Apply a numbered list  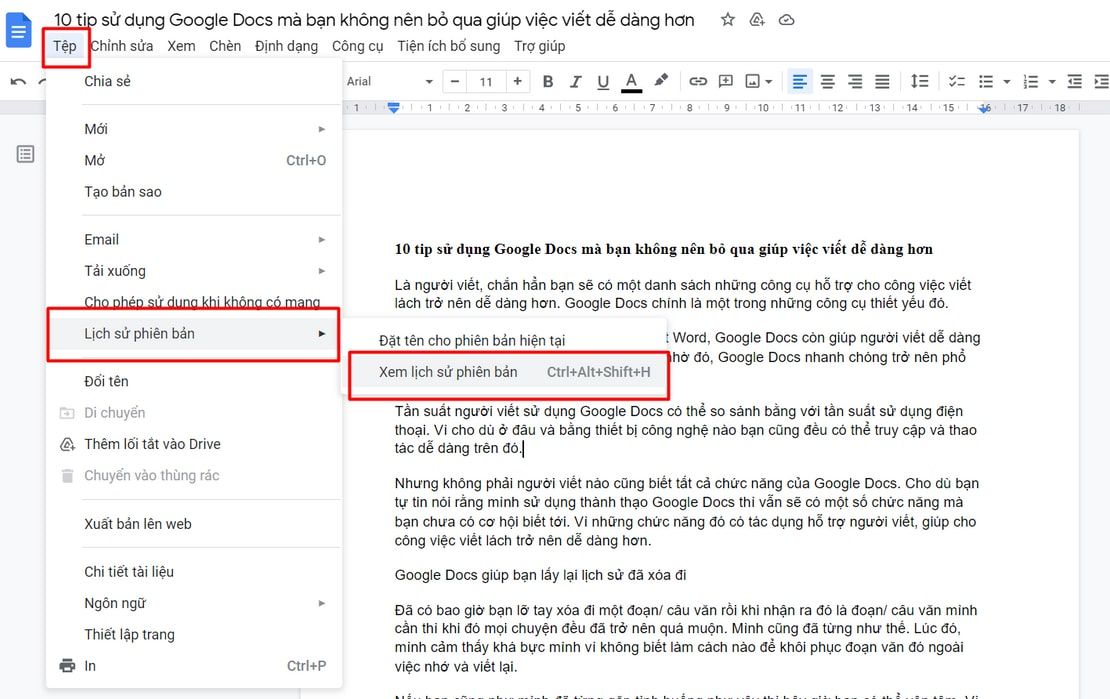pos(1031,81)
